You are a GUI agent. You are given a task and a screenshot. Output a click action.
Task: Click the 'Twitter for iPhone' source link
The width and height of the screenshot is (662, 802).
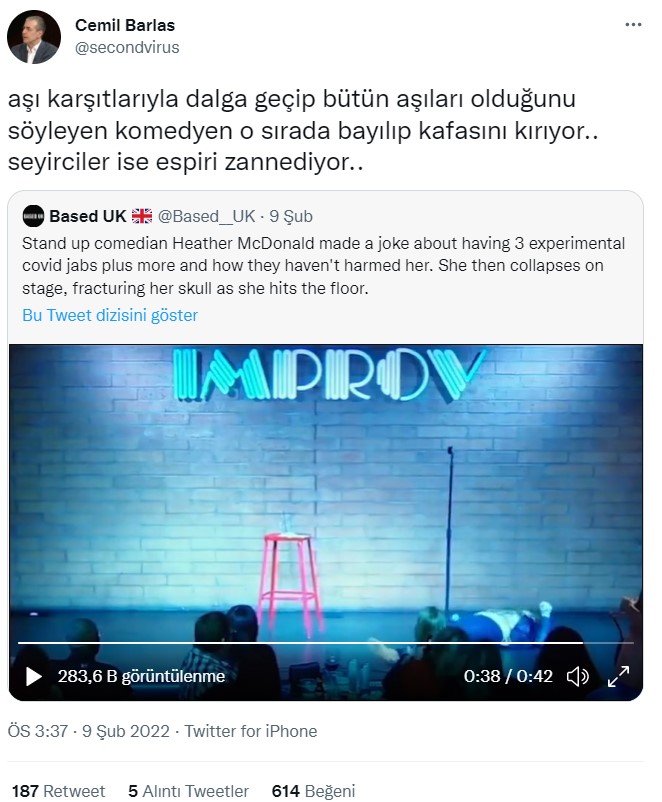[x=251, y=731]
